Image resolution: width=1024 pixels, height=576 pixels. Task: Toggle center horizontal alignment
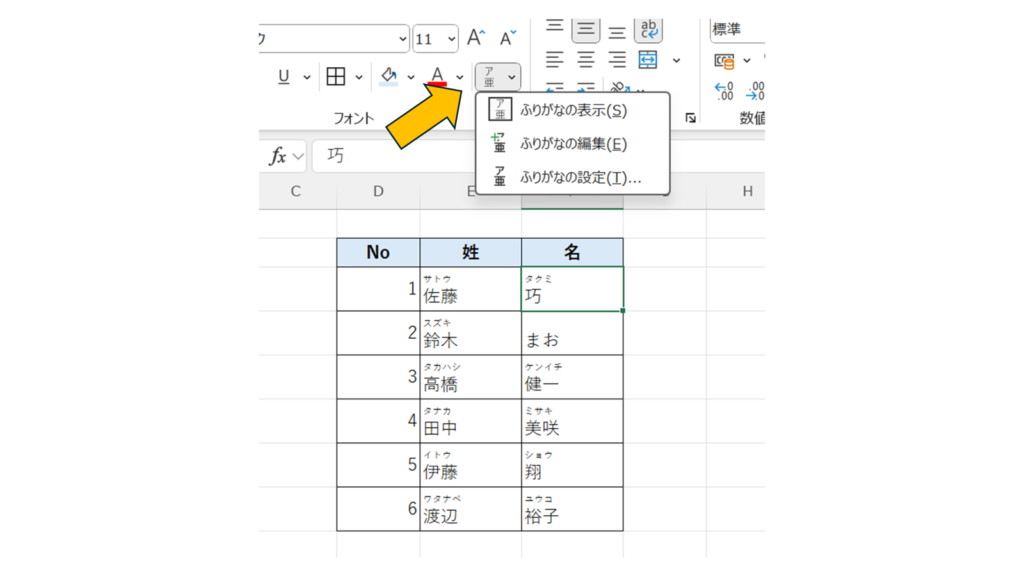pyautogui.click(x=585, y=60)
